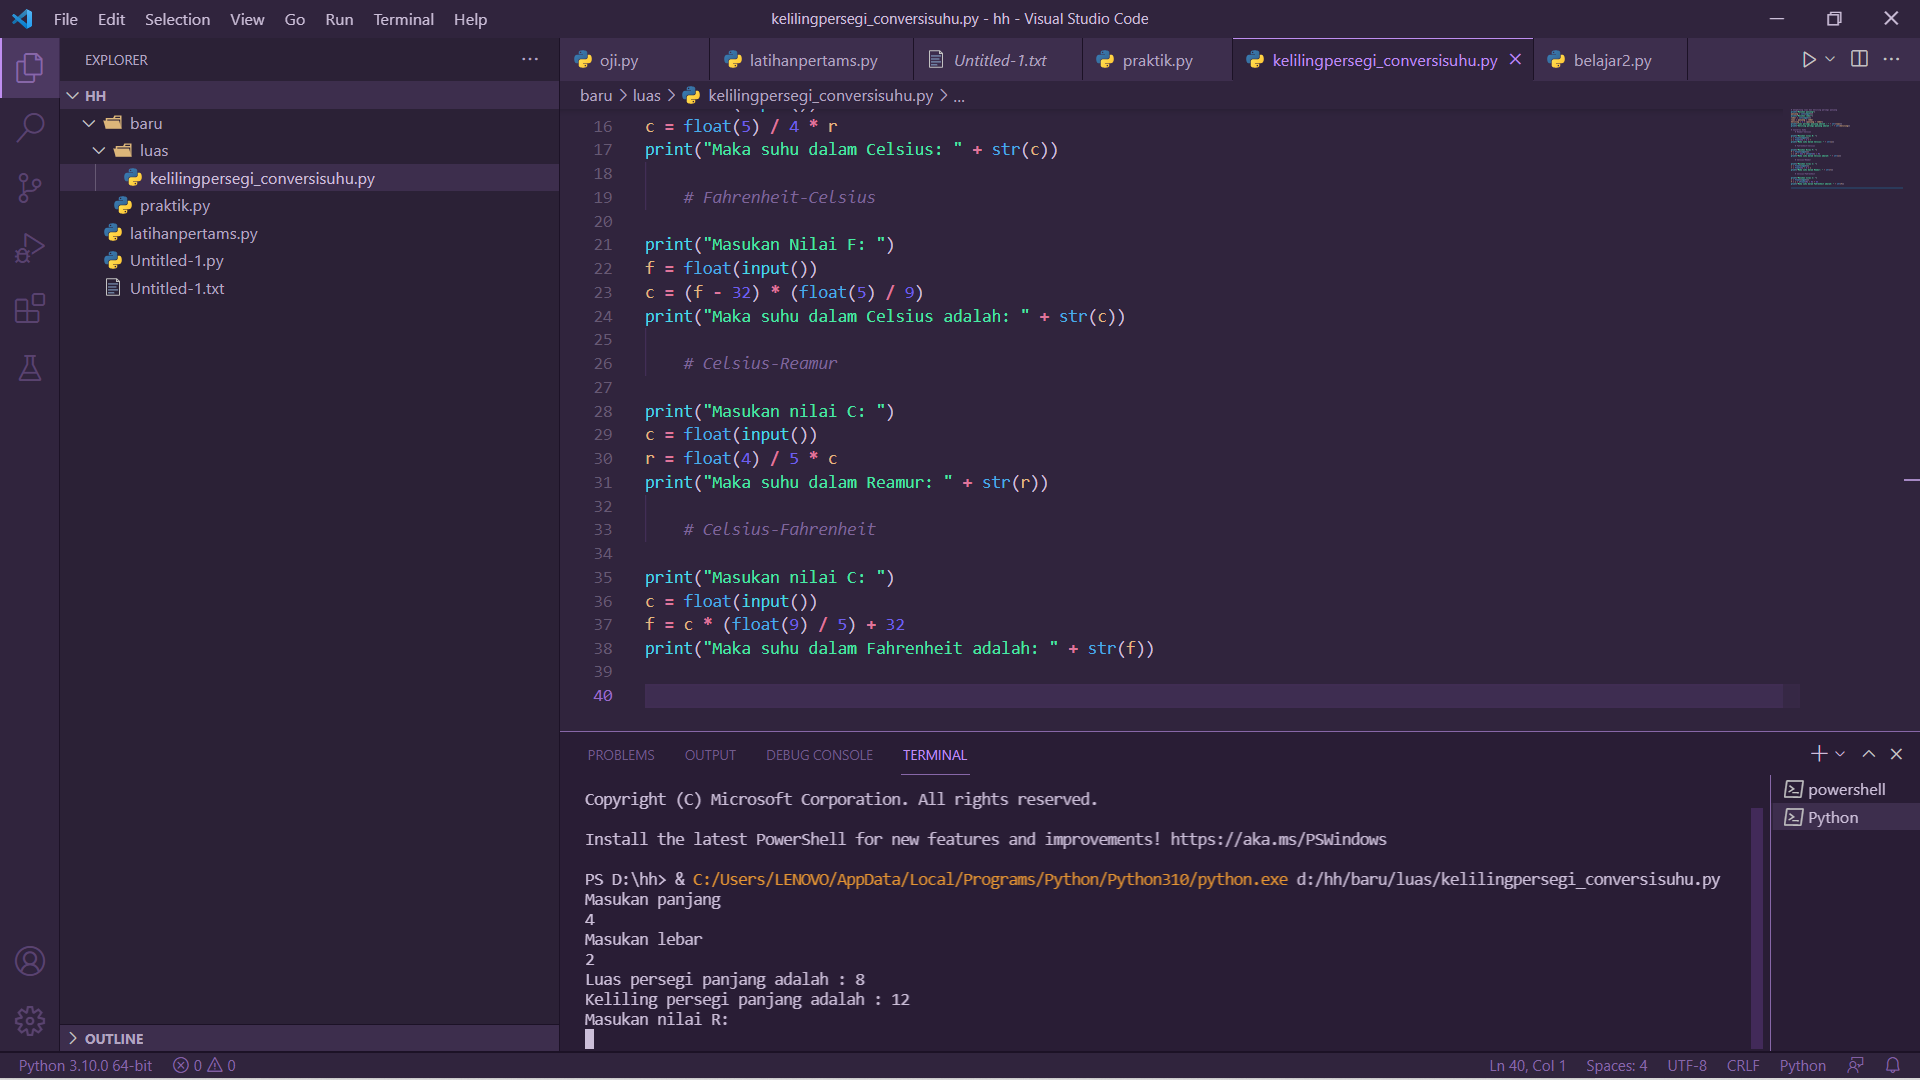Change language mode via Python status item

coord(1802,1066)
